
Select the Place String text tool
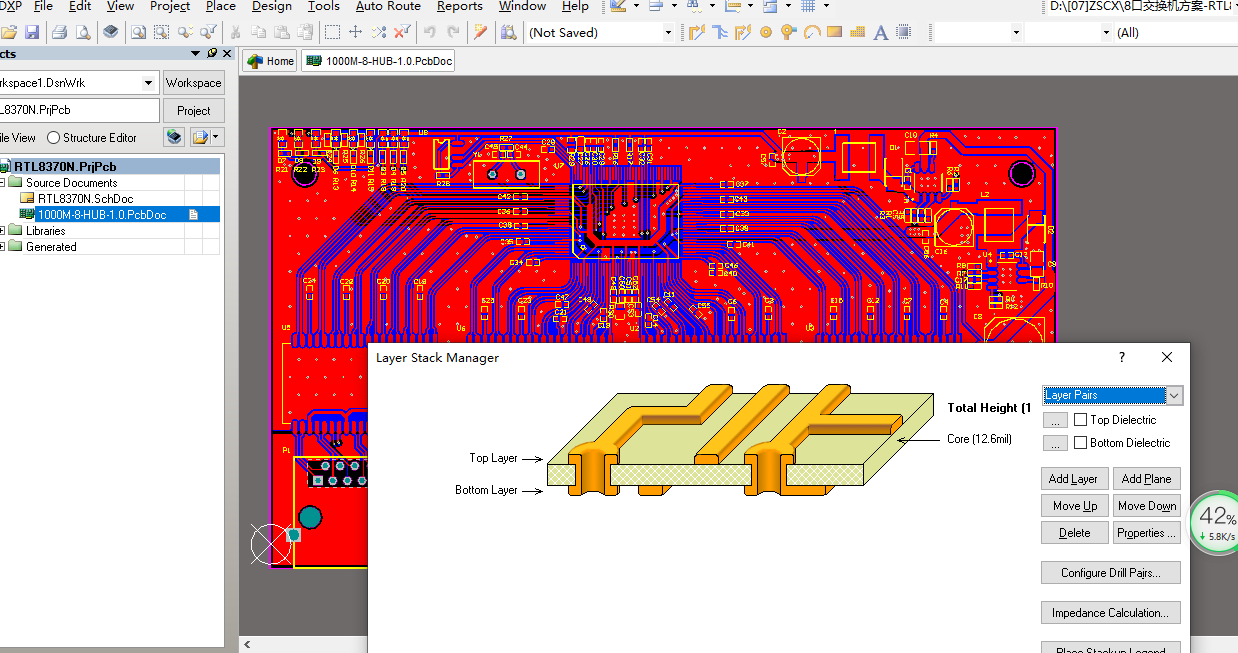coord(881,32)
